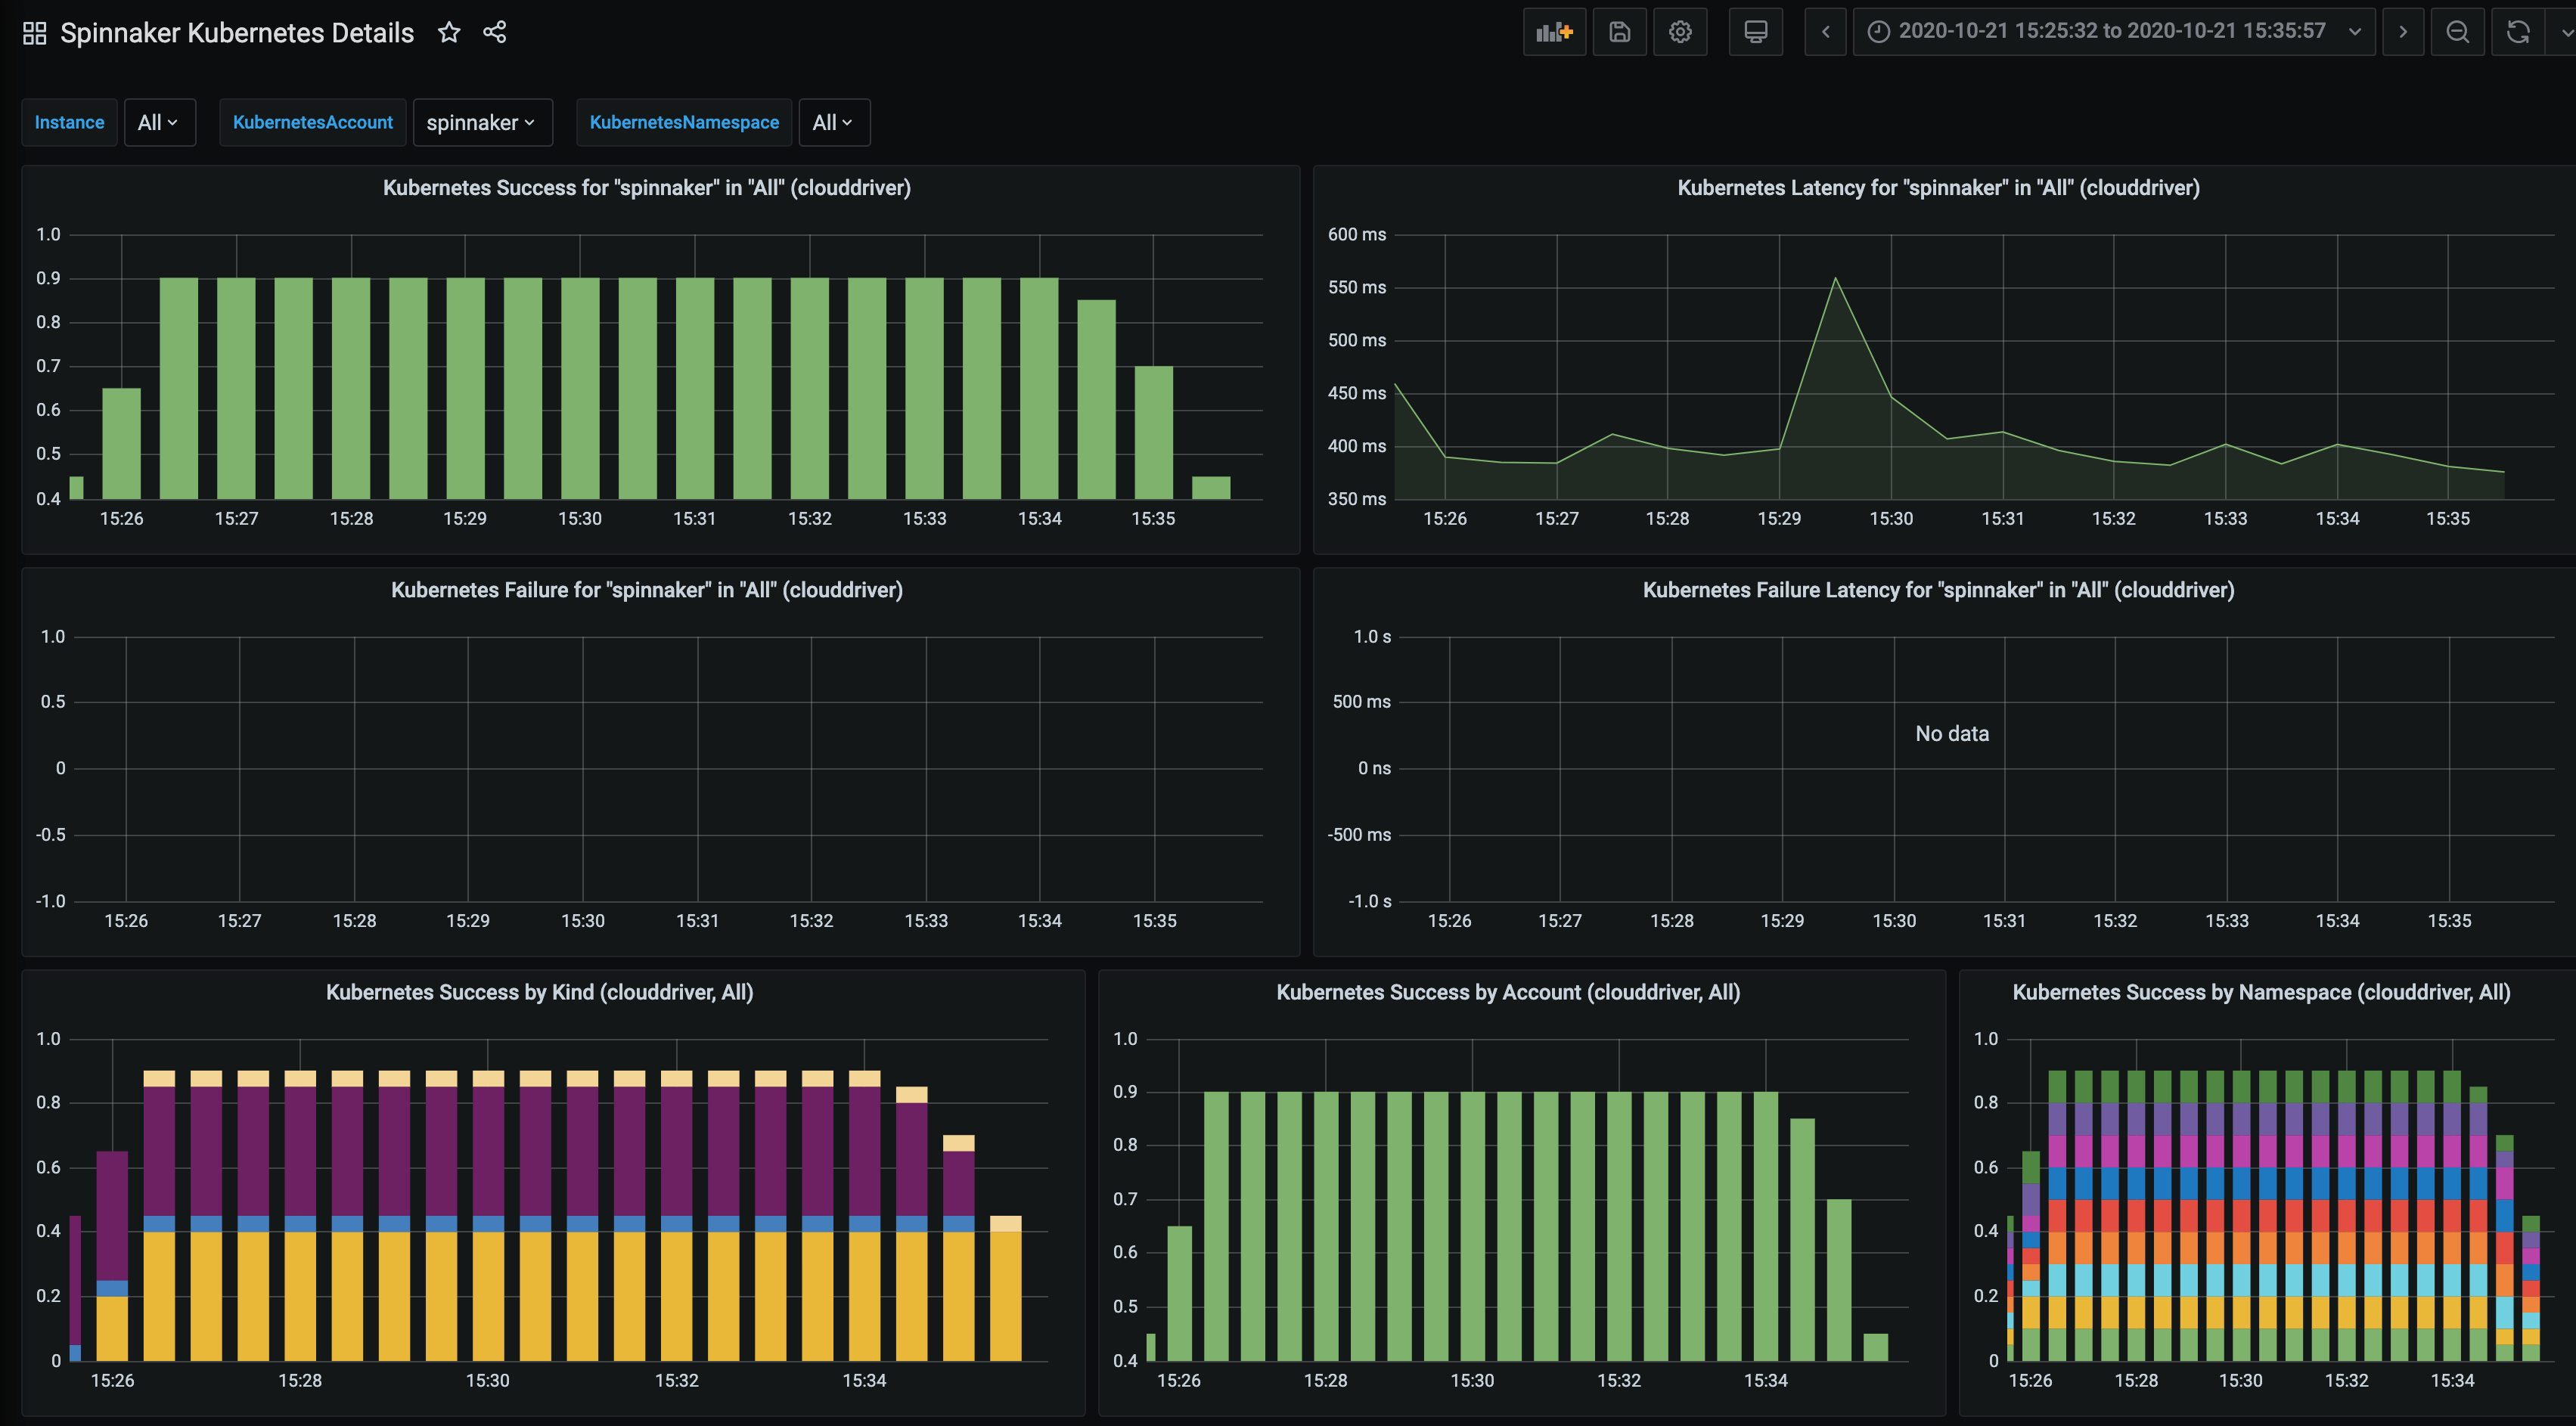
Task: Enable TV cycle view mode
Action: (x=1756, y=31)
